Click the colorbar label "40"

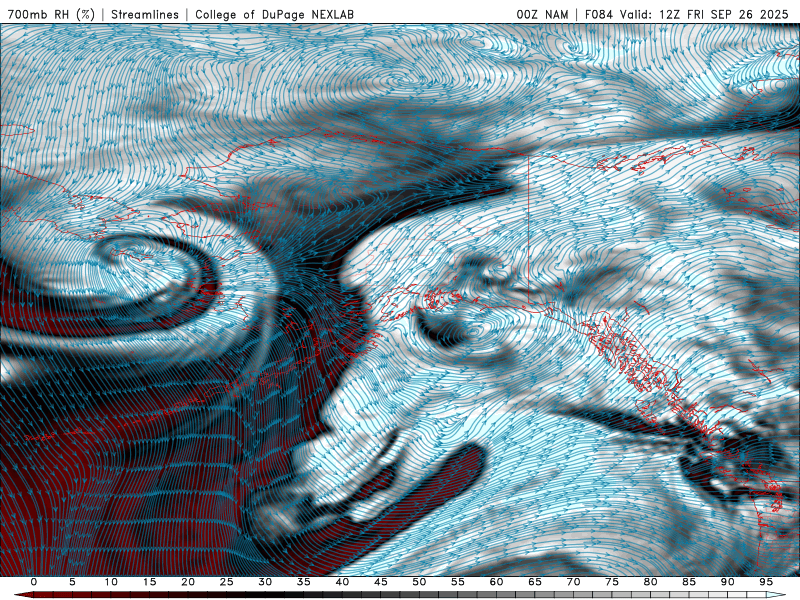coord(342,582)
